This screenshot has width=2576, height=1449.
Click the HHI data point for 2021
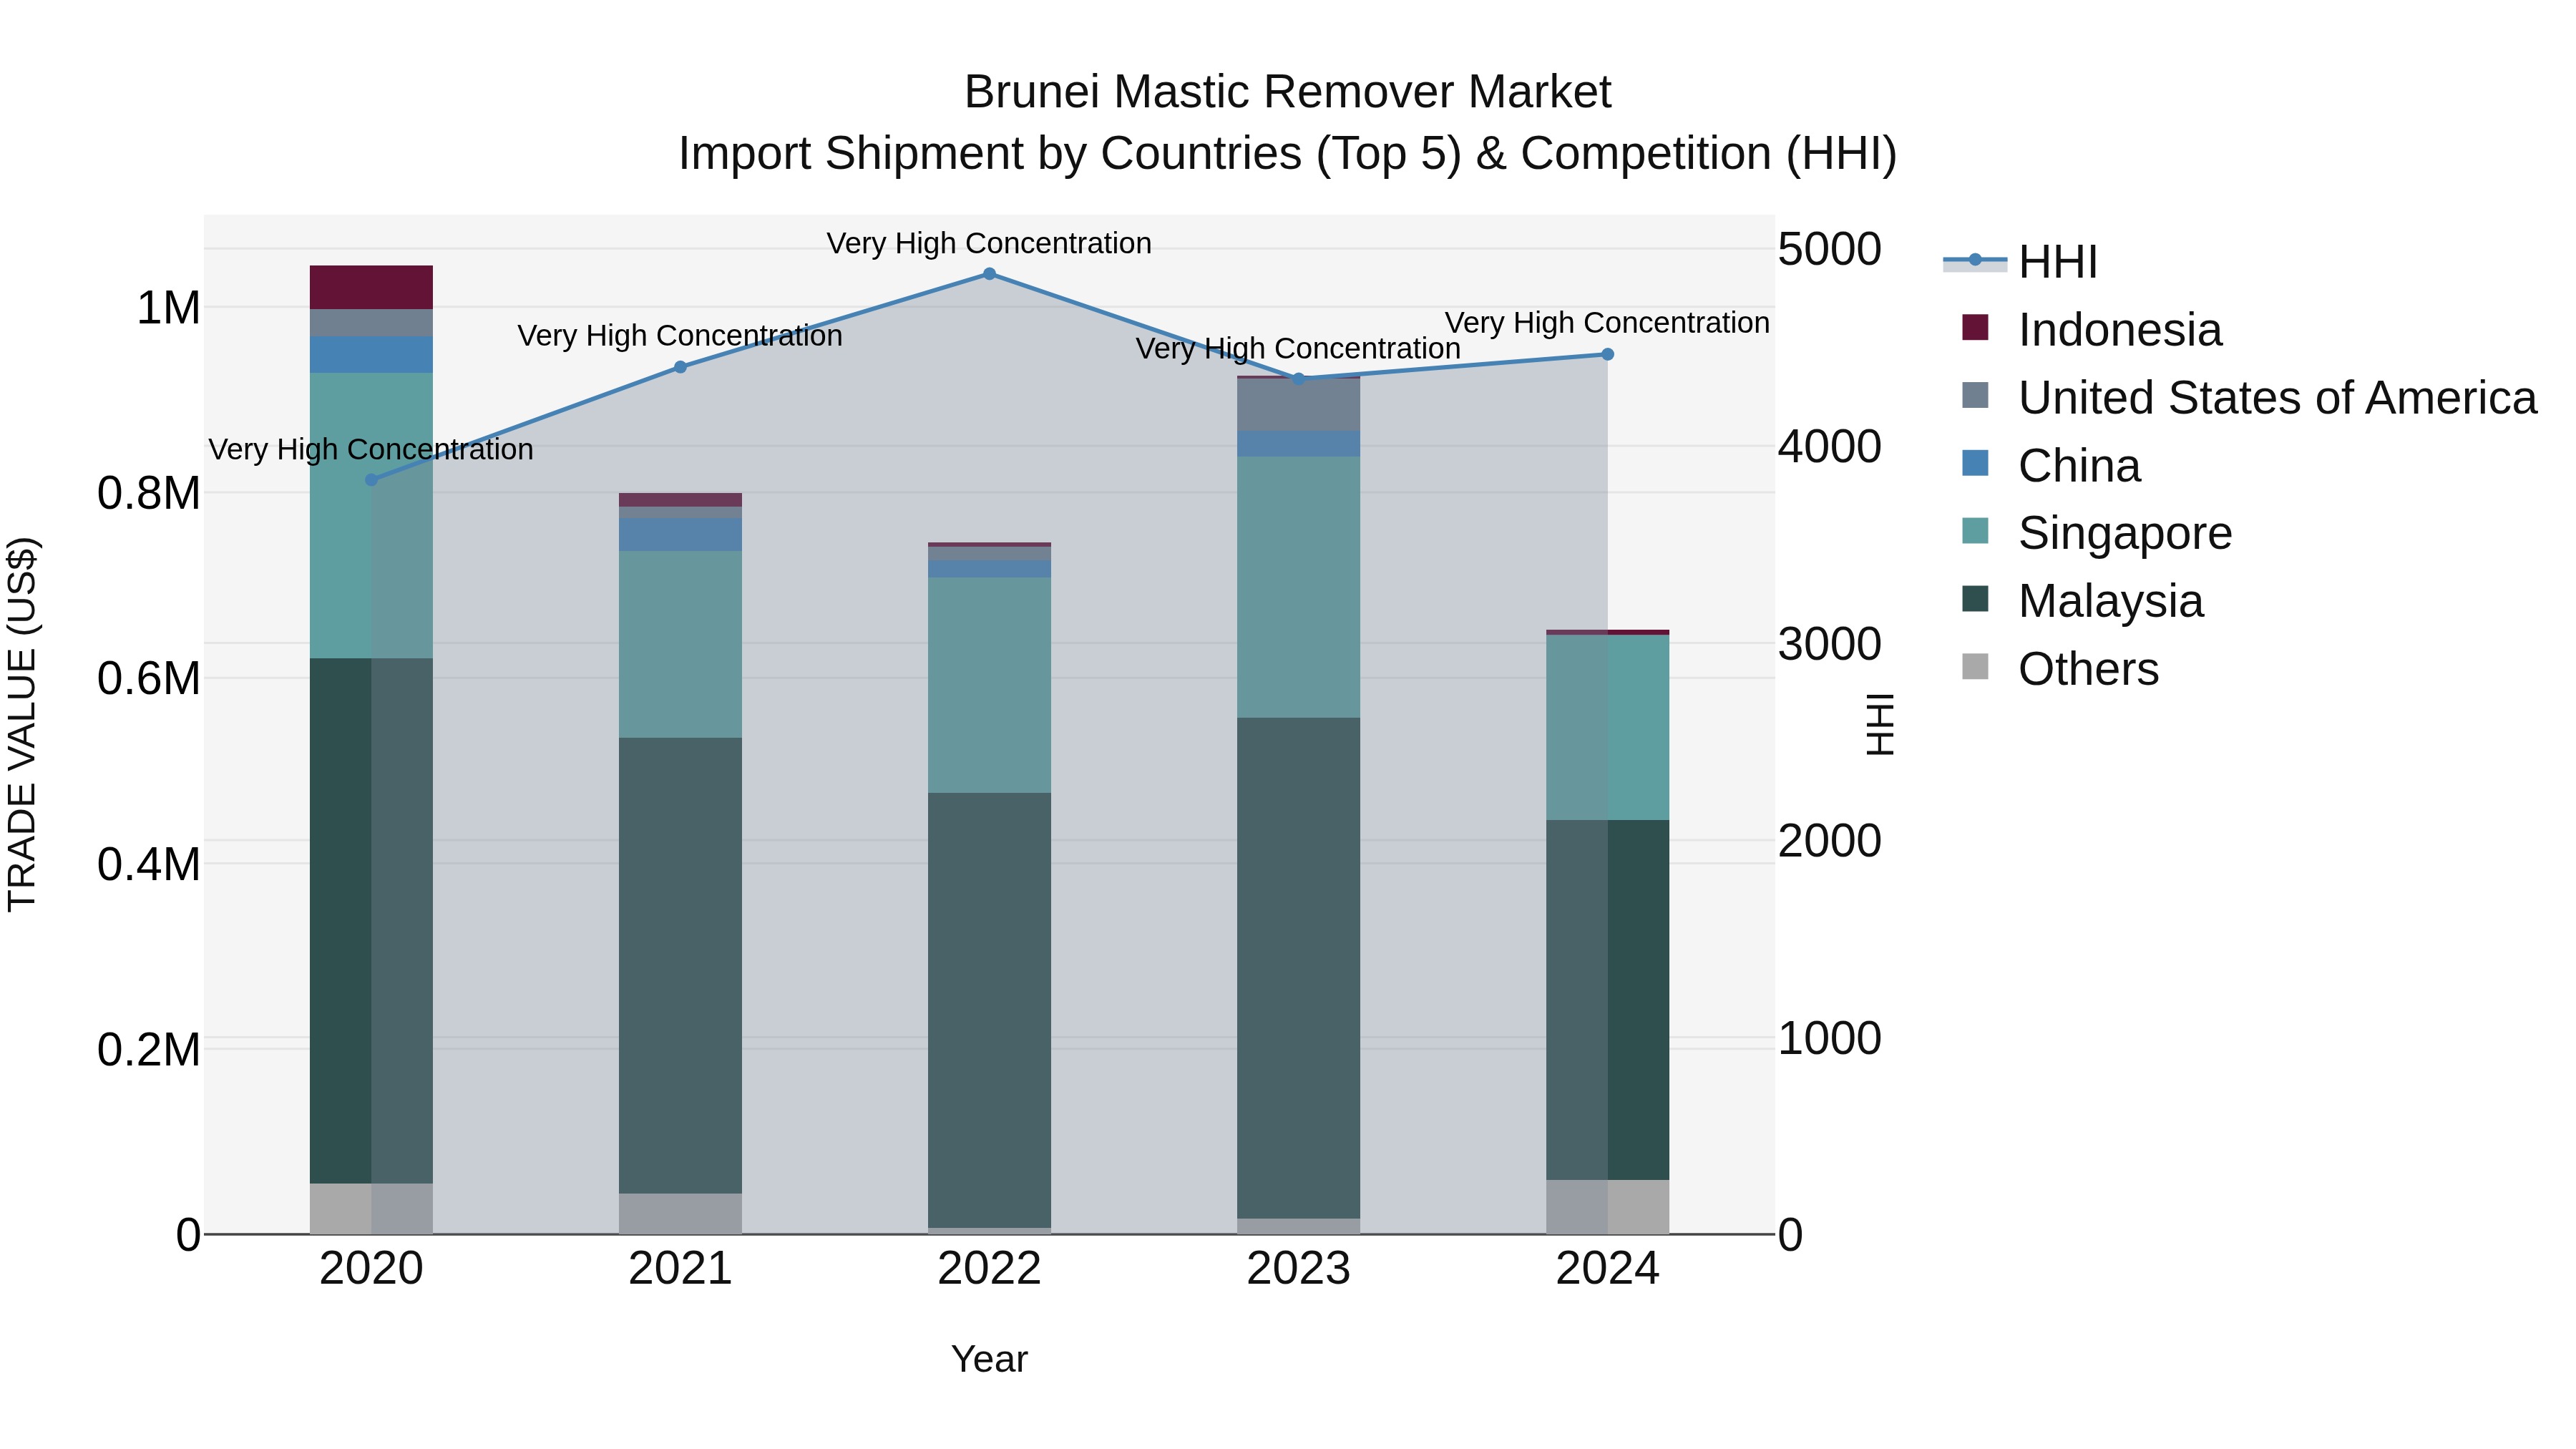coord(681,367)
